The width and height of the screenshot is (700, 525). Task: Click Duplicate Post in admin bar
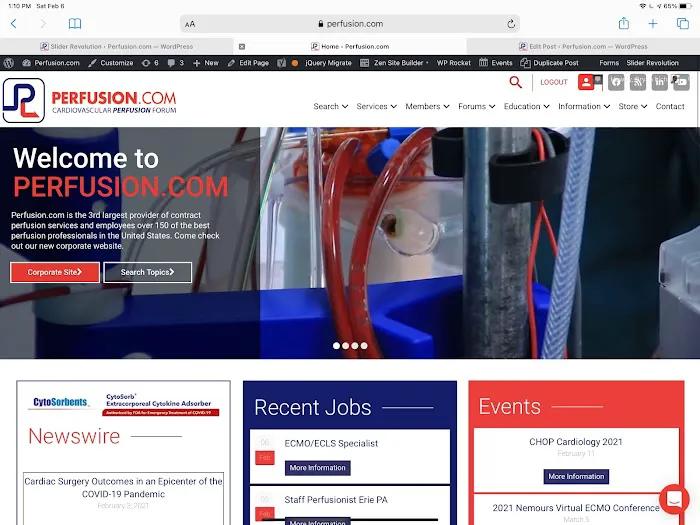pyautogui.click(x=549, y=63)
